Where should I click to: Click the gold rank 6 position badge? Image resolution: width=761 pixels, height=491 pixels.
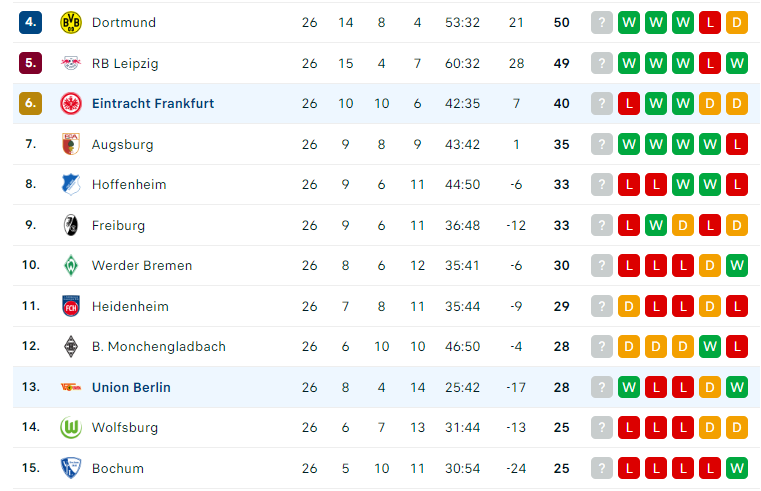point(31,103)
